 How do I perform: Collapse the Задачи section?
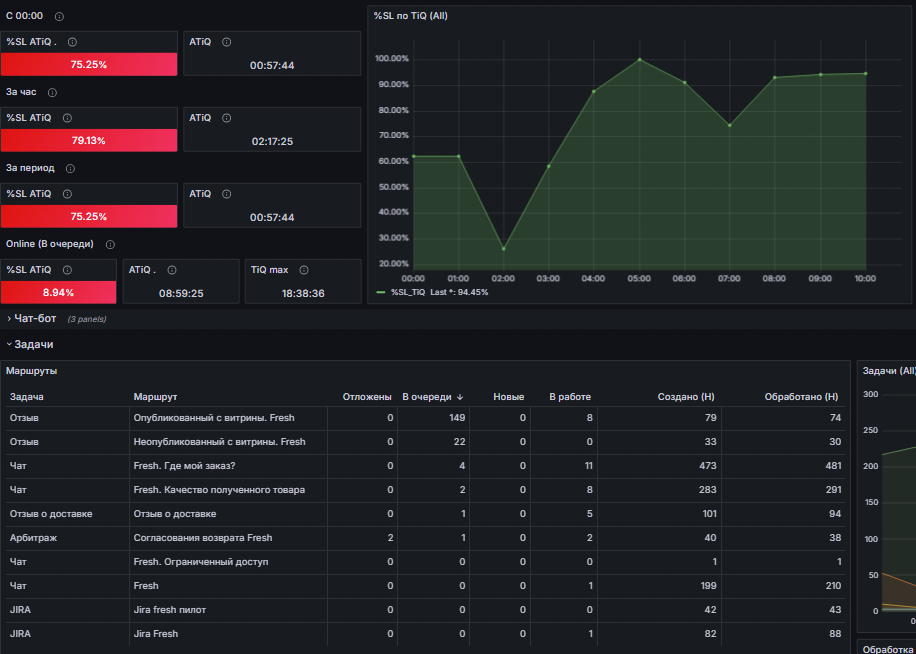[30, 345]
